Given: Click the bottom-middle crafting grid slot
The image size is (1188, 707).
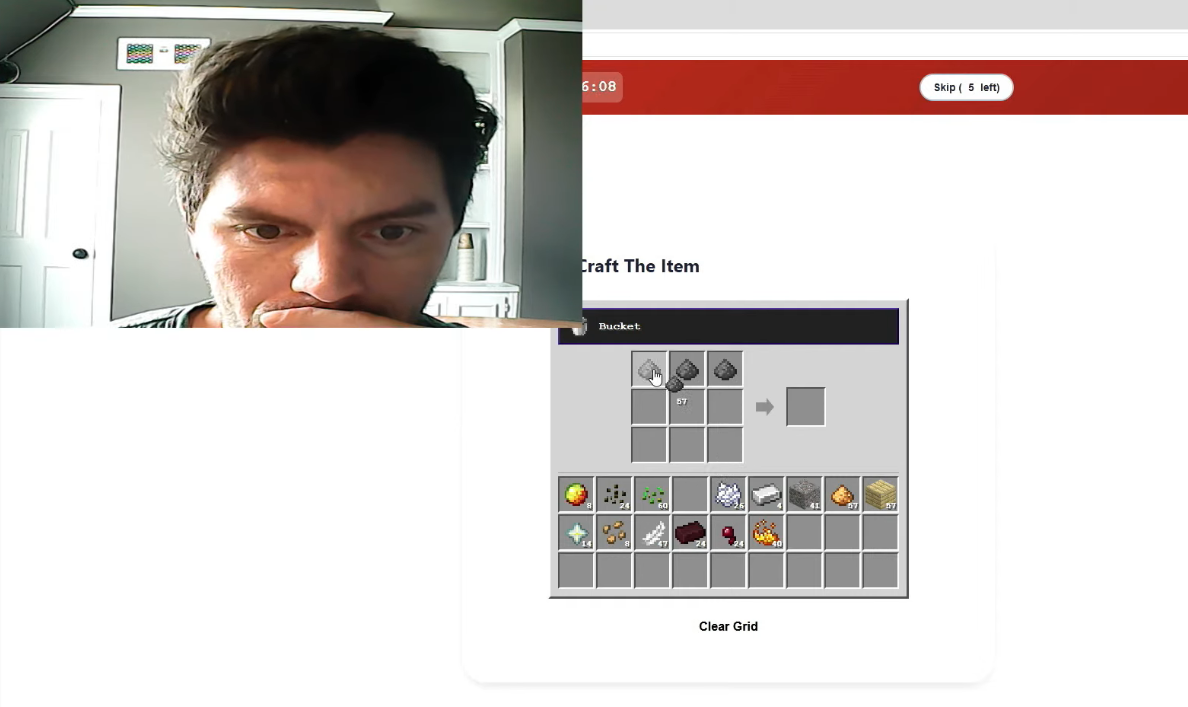Looking at the screenshot, I should (x=687, y=445).
